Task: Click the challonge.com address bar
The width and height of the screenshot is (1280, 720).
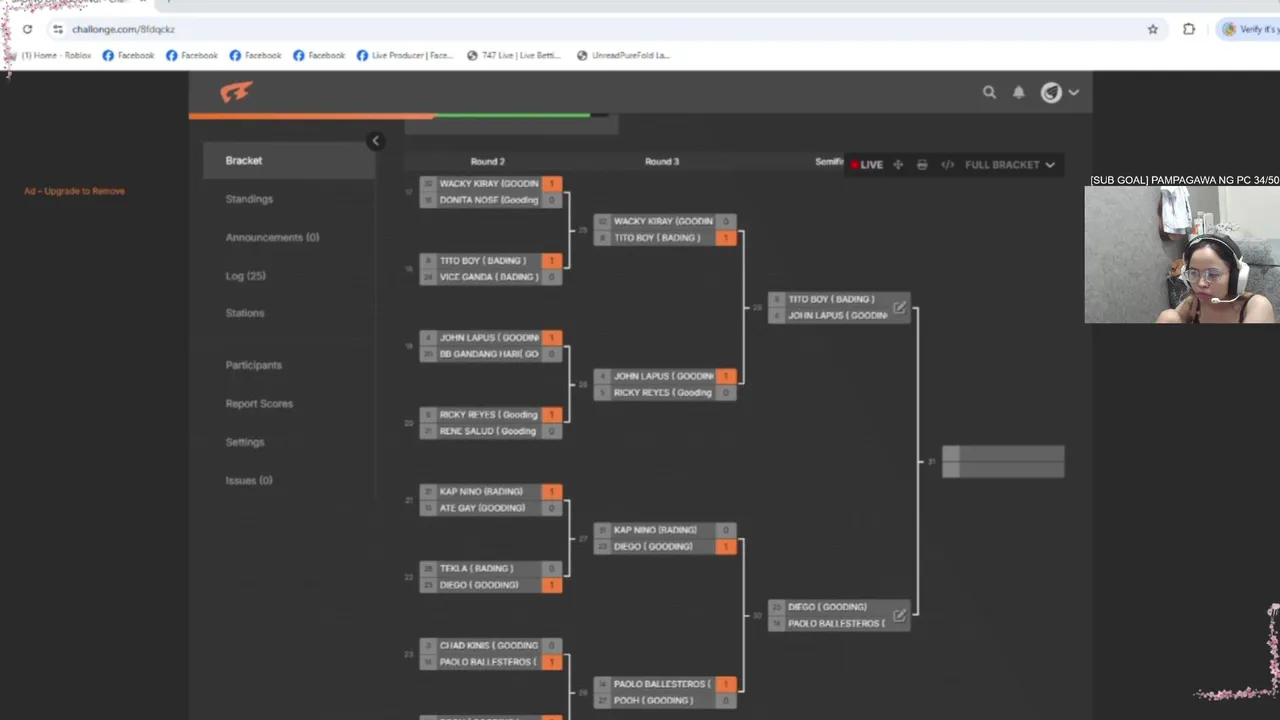Action: 600,29
